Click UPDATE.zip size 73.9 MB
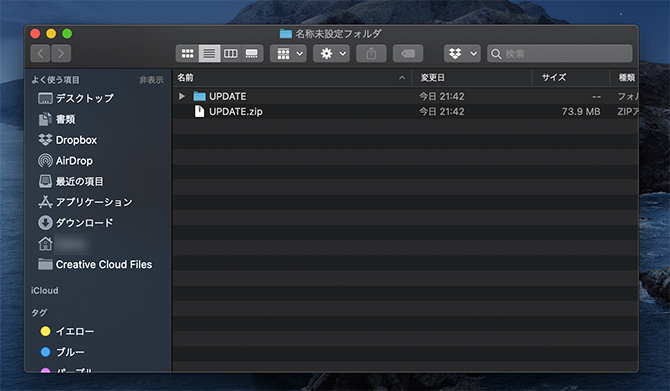The image size is (670, 391). click(581, 112)
